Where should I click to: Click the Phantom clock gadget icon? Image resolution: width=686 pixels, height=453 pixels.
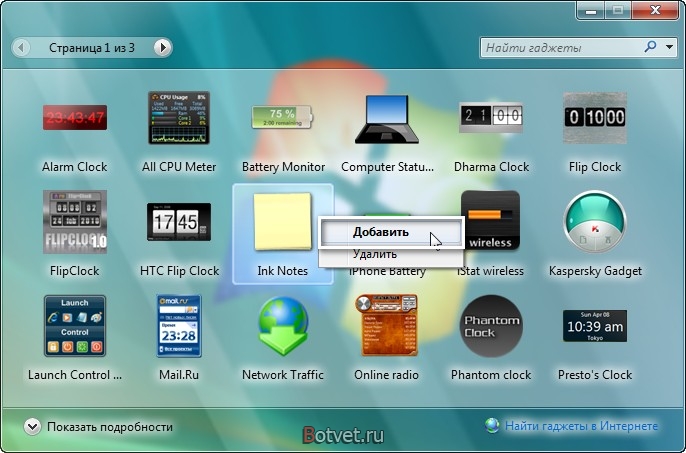point(491,326)
